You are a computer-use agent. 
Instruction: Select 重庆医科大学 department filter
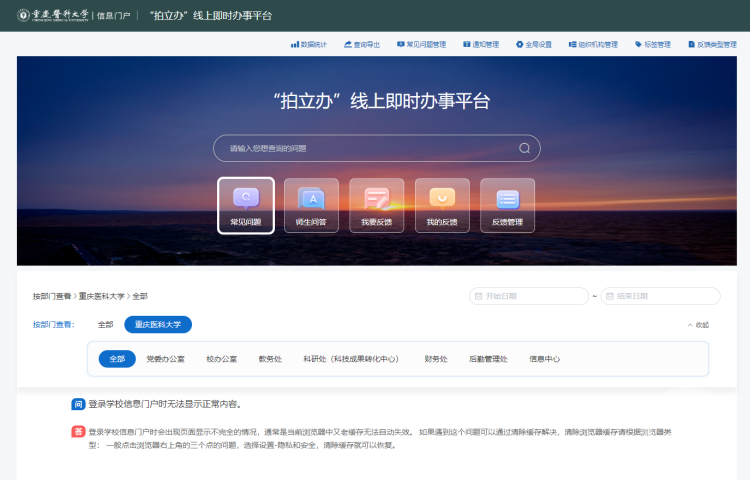158,325
